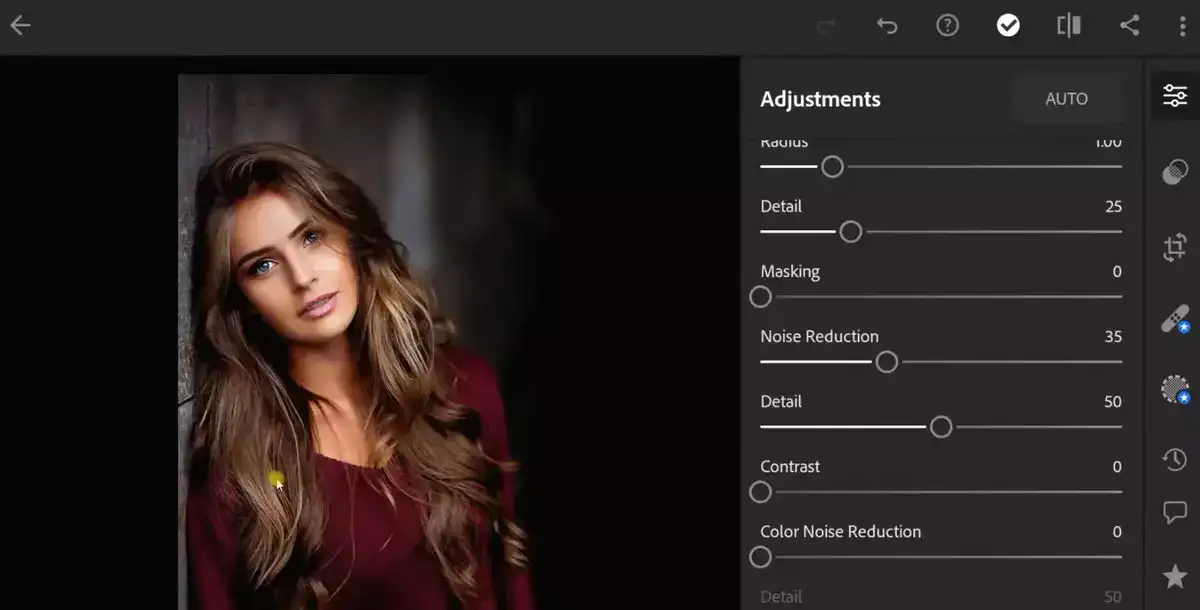The height and width of the screenshot is (610, 1200).
Task: Click the AUTO adjustments button
Action: [1066, 99]
